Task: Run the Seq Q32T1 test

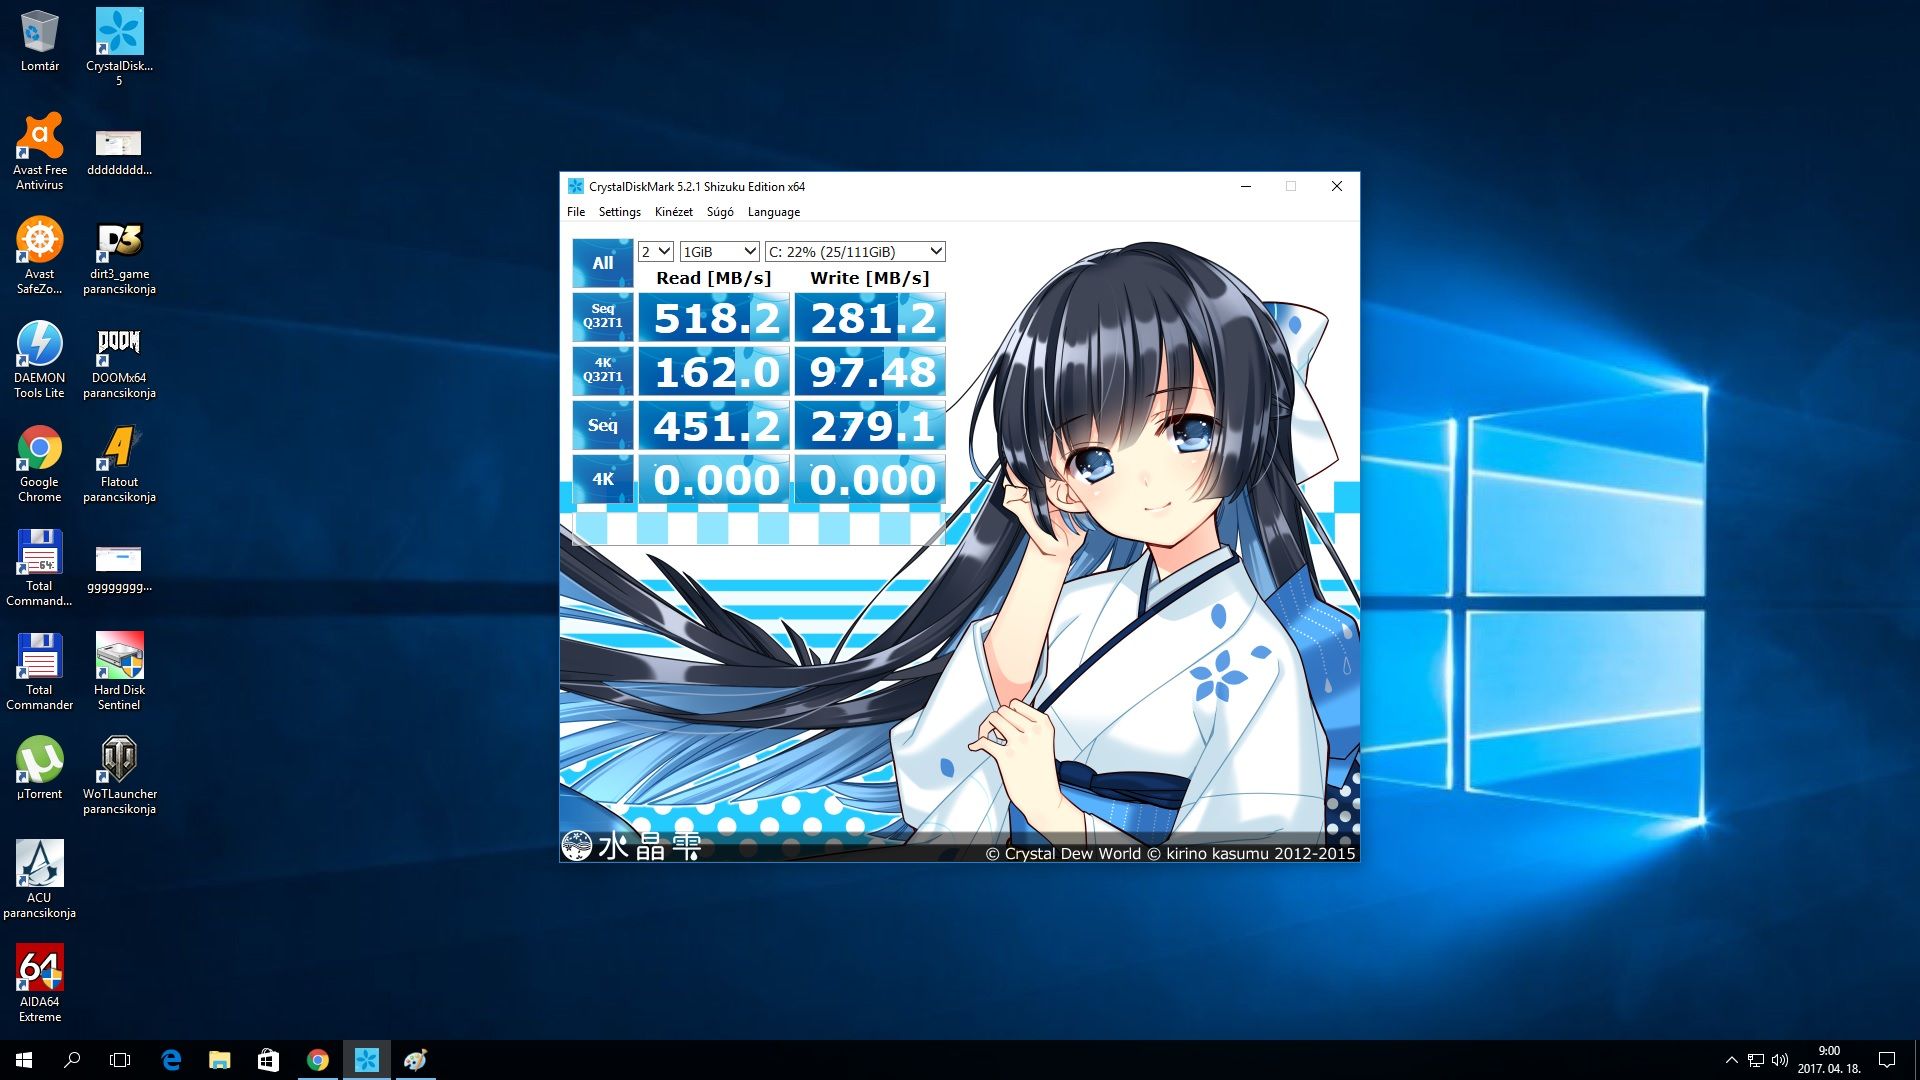Action: (603, 317)
